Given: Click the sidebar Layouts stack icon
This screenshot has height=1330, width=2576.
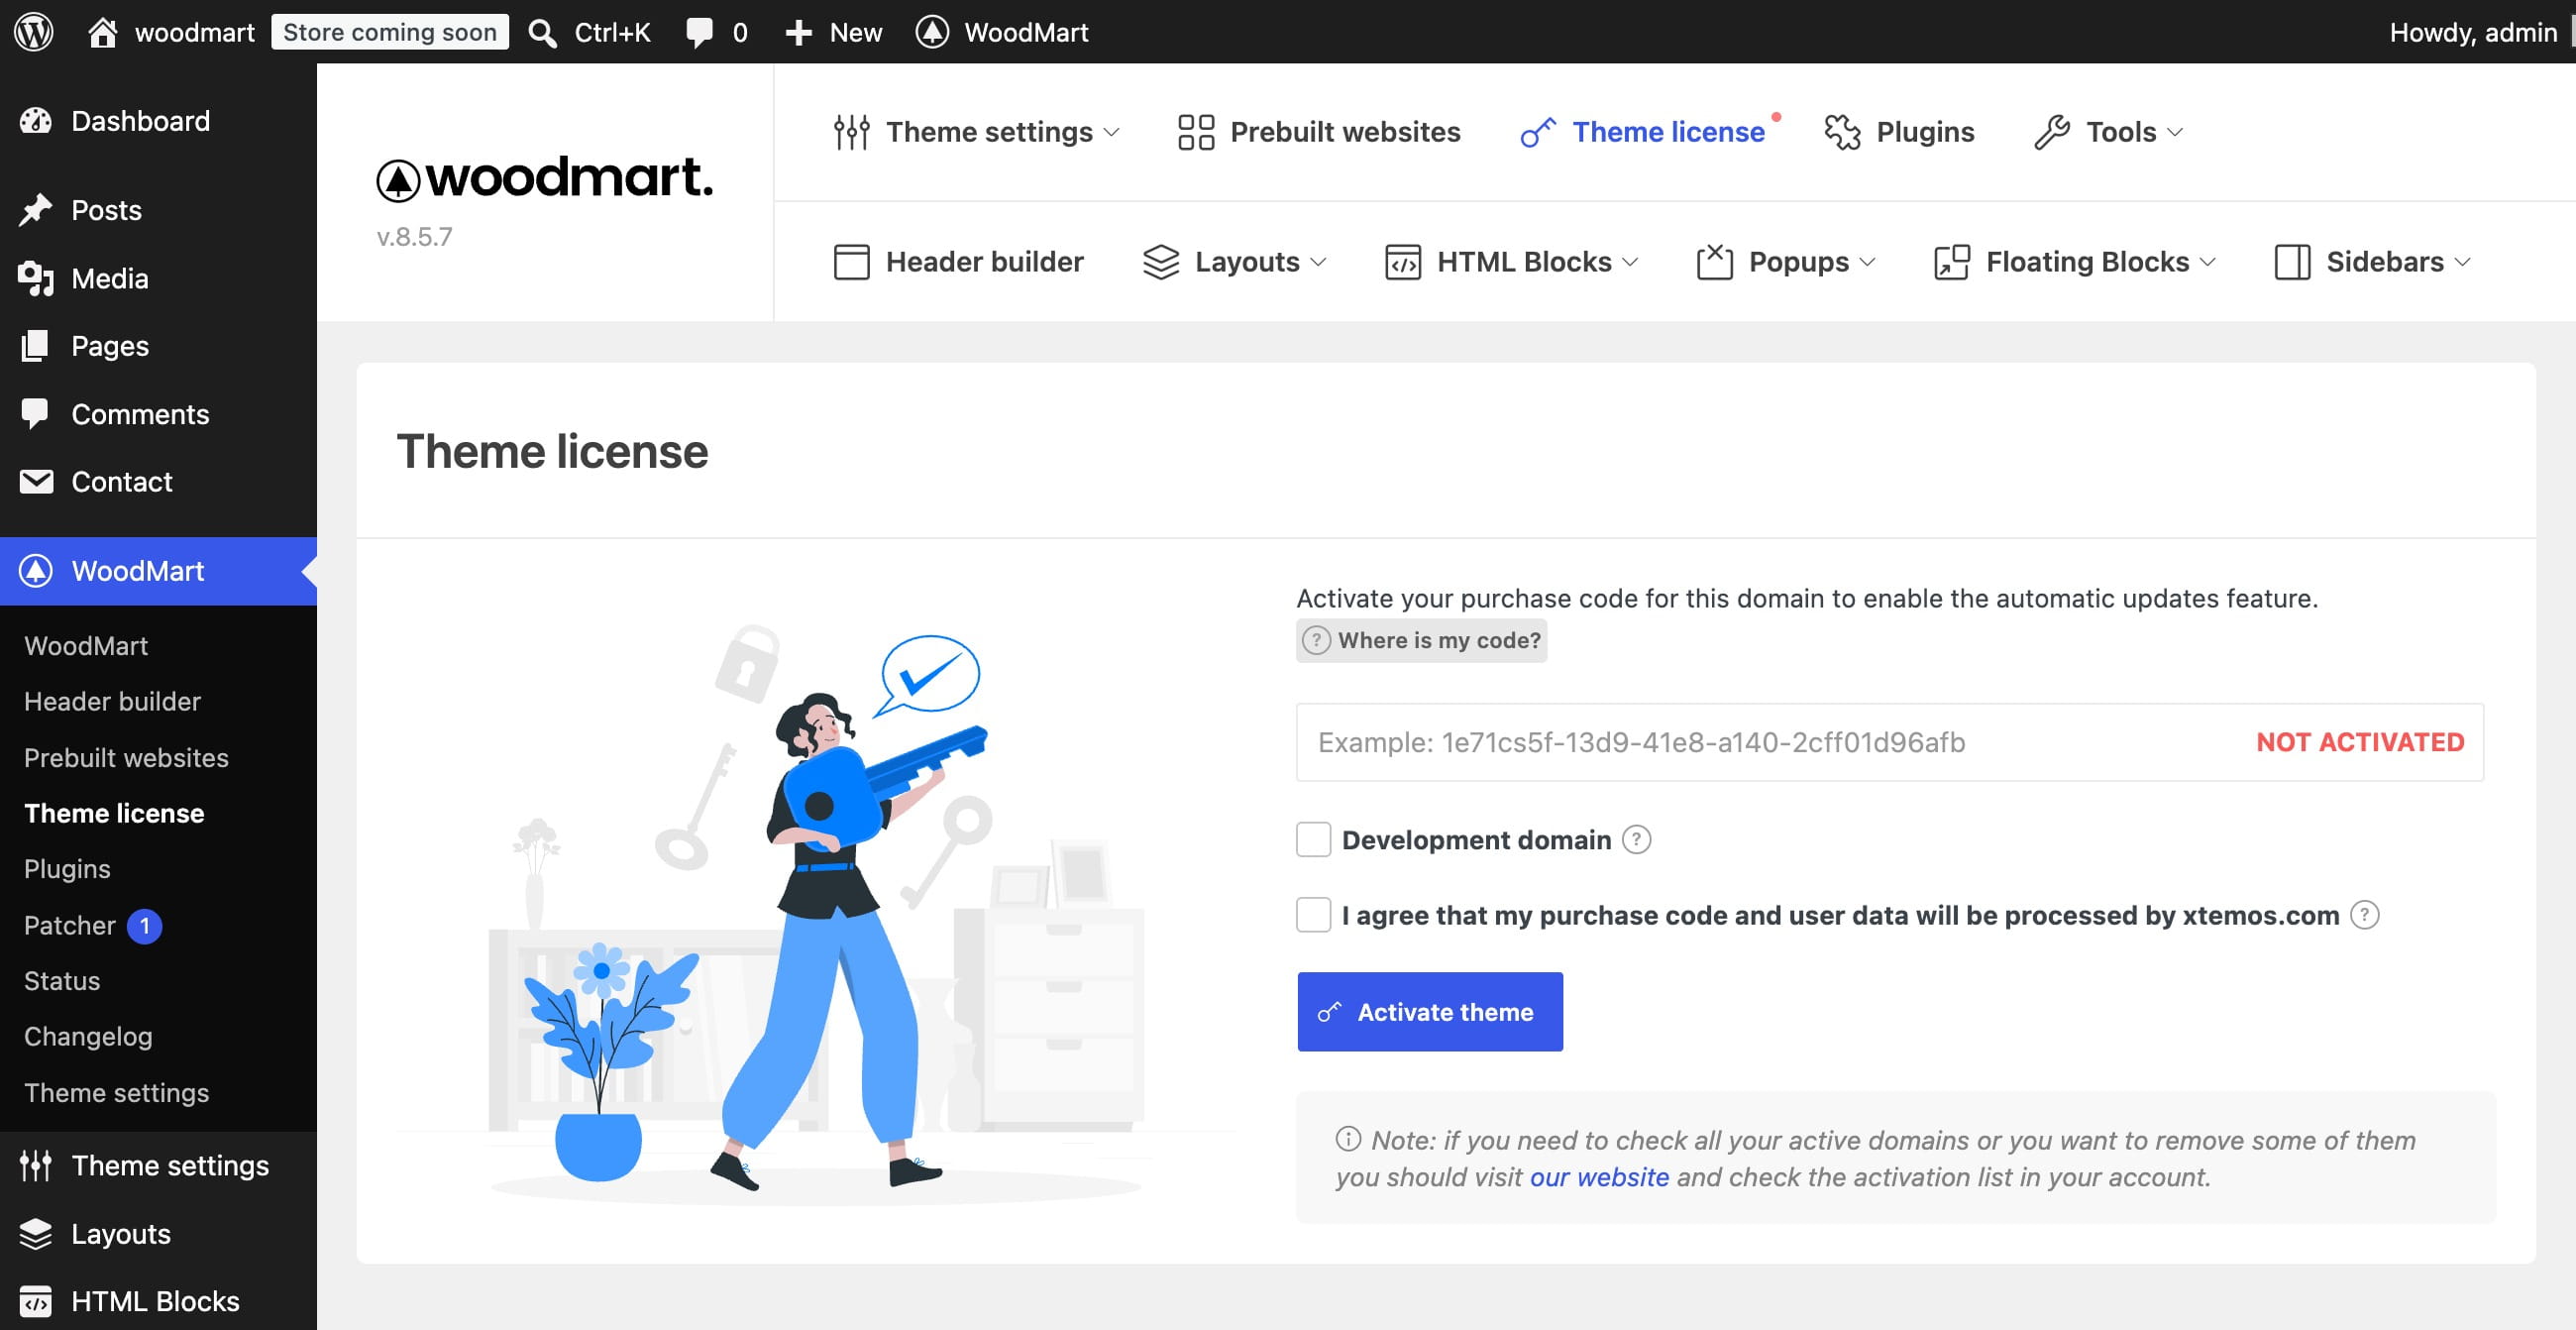Looking at the screenshot, I should [36, 1233].
